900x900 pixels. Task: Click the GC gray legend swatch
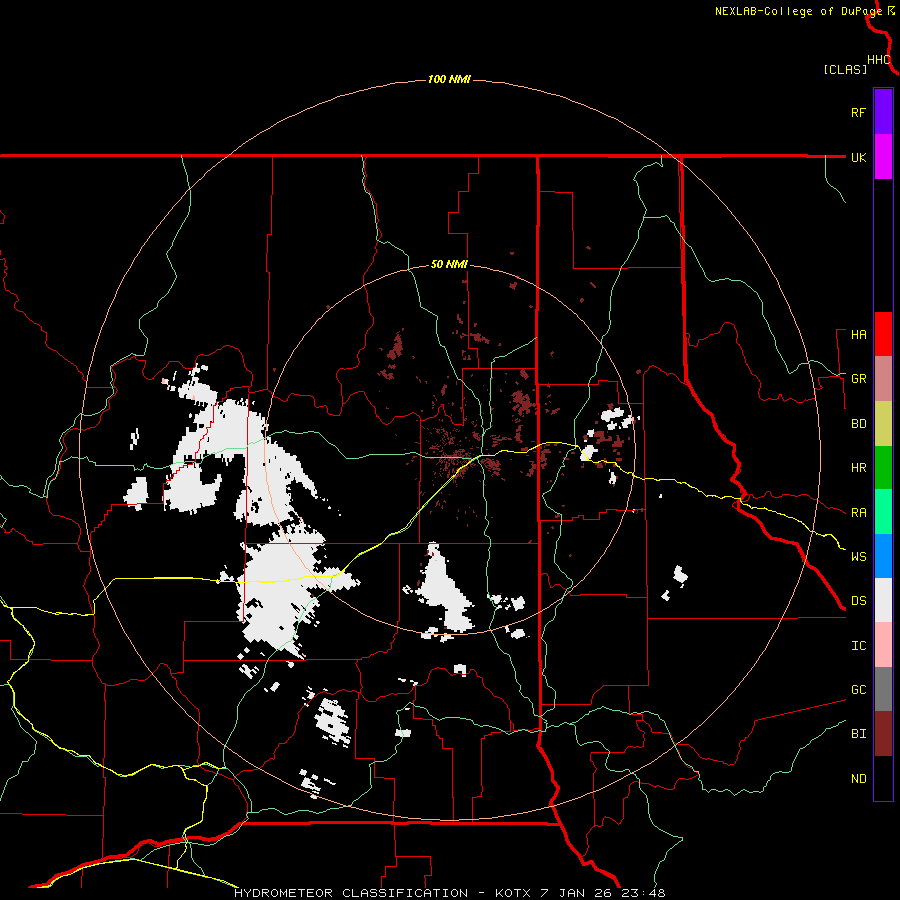(x=883, y=689)
